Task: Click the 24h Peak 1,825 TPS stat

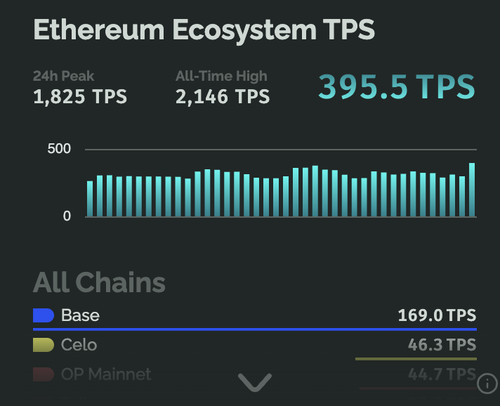Action: [80, 88]
